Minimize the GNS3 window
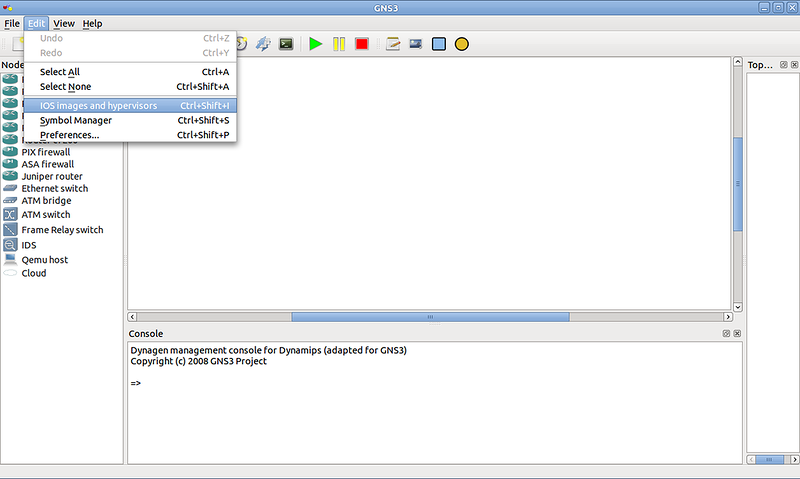This screenshot has height=479, width=800. [764, 8]
